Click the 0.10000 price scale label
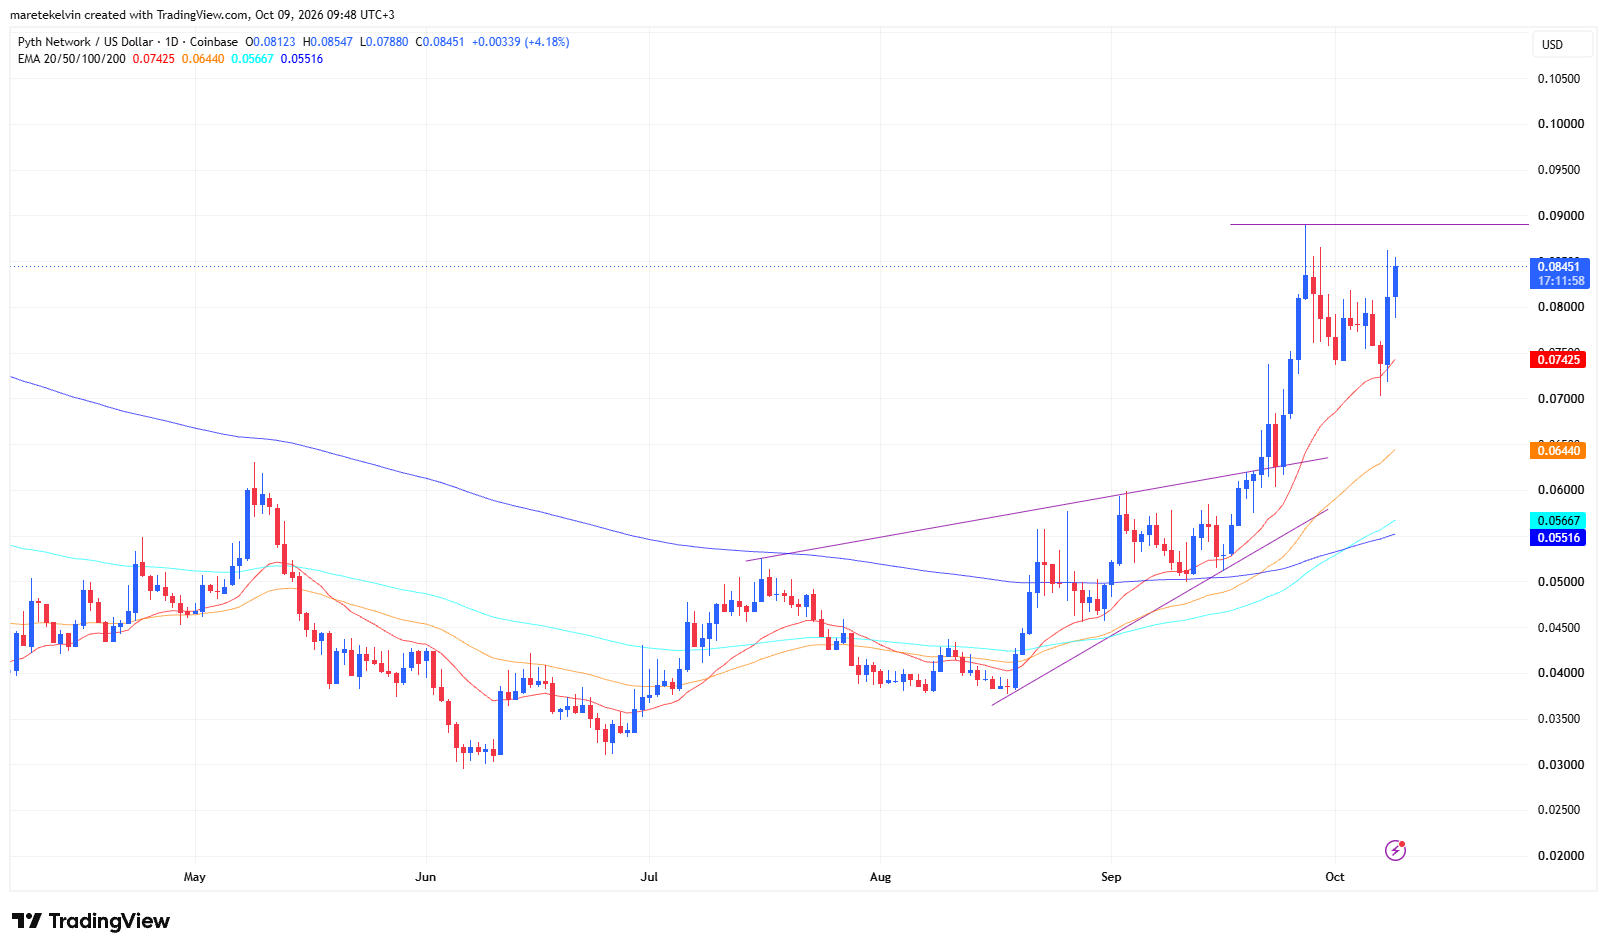The width and height of the screenshot is (1607, 951). (x=1560, y=124)
